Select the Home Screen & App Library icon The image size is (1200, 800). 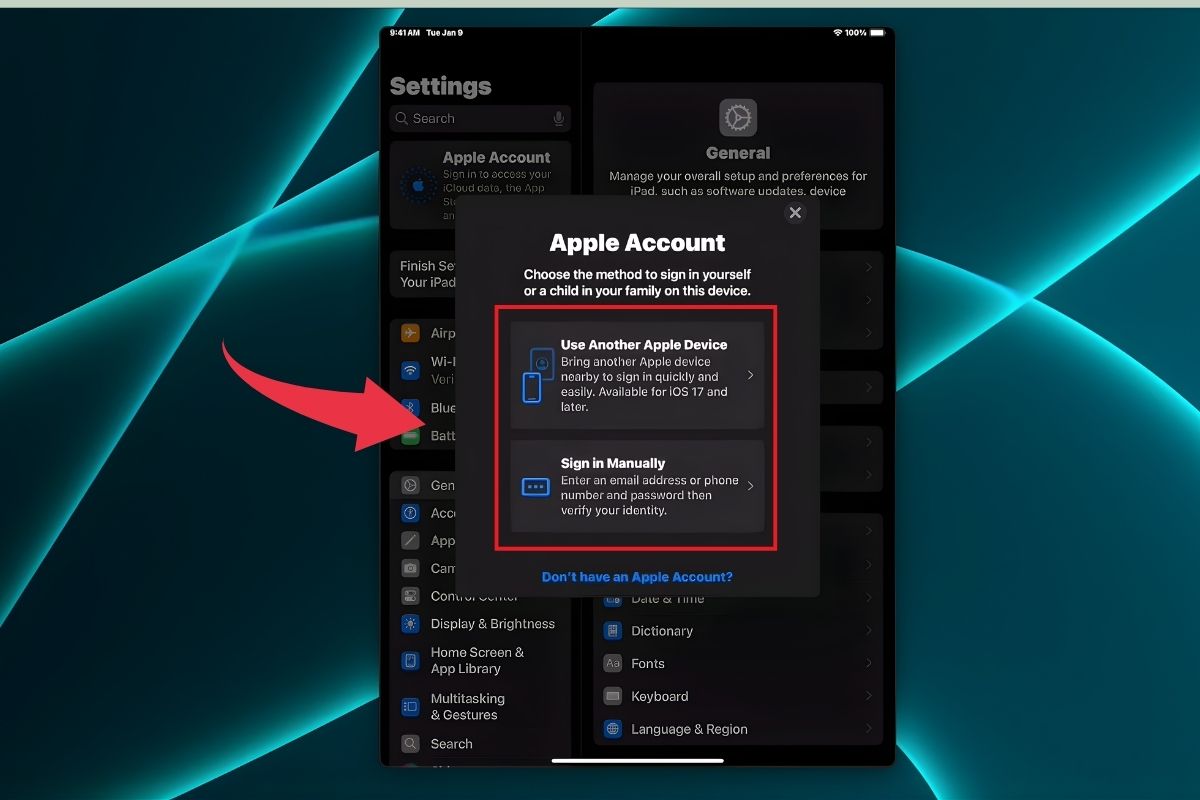410,661
